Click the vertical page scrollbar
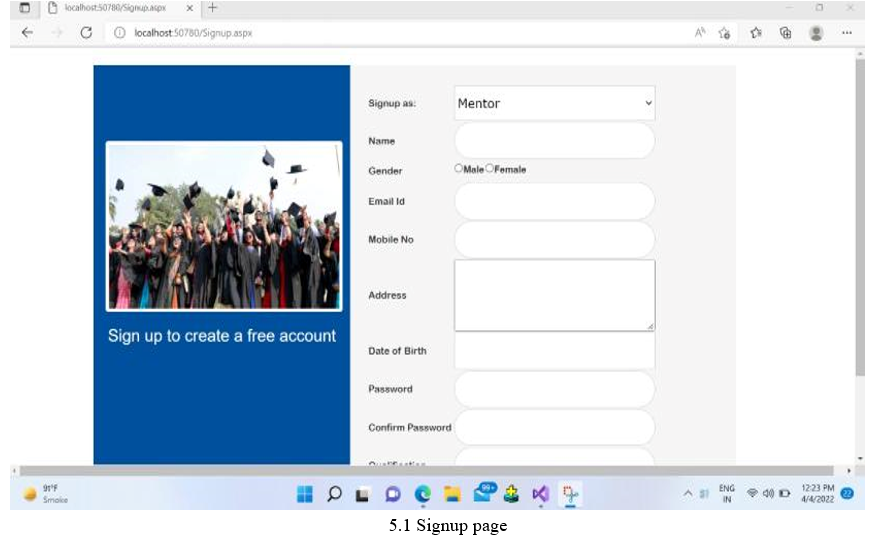Image resolution: width=872 pixels, height=539 pixels. (860, 217)
